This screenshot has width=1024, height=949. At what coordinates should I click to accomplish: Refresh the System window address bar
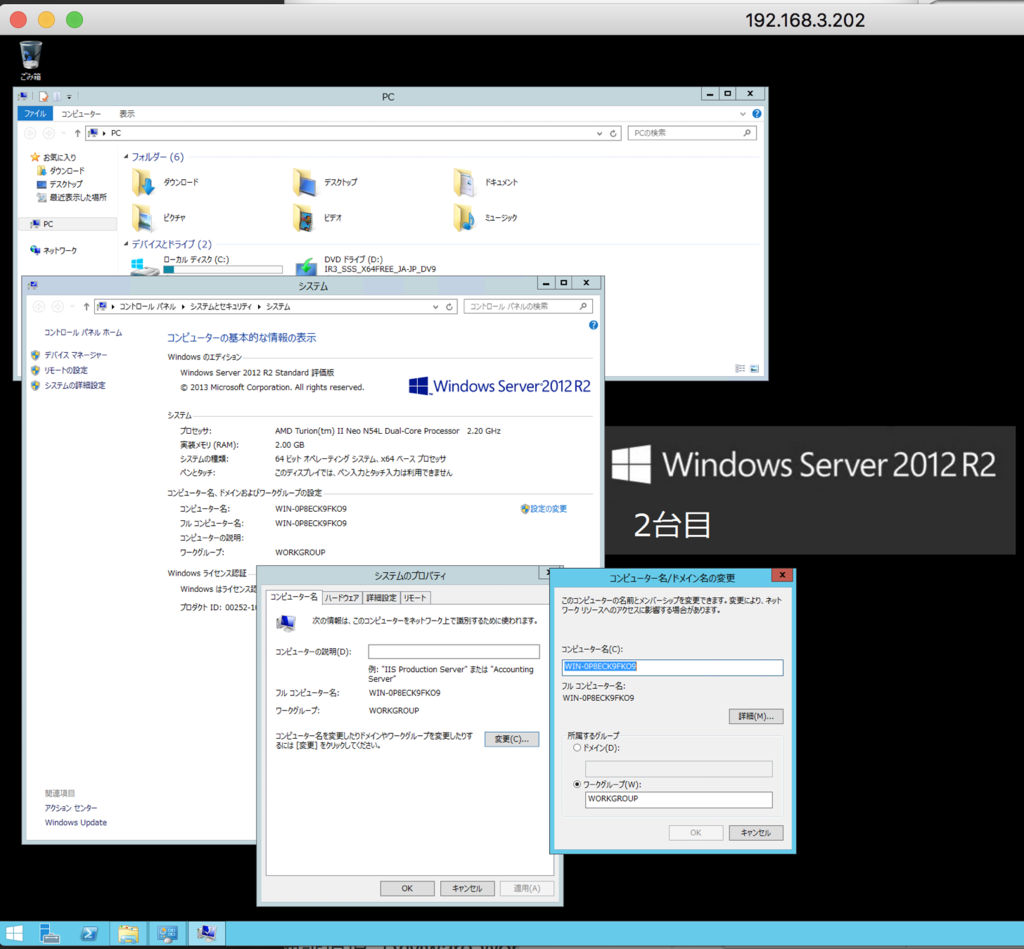[449, 307]
